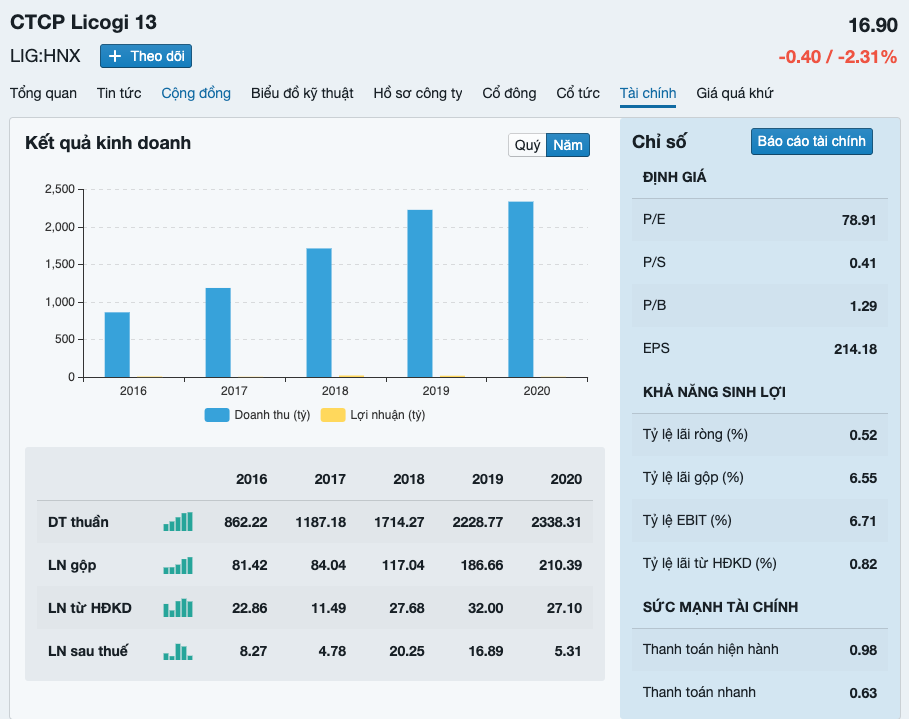Click the KHẢ NĂNG SINH LỢI heading
The image size is (909, 719).
[x=714, y=392]
